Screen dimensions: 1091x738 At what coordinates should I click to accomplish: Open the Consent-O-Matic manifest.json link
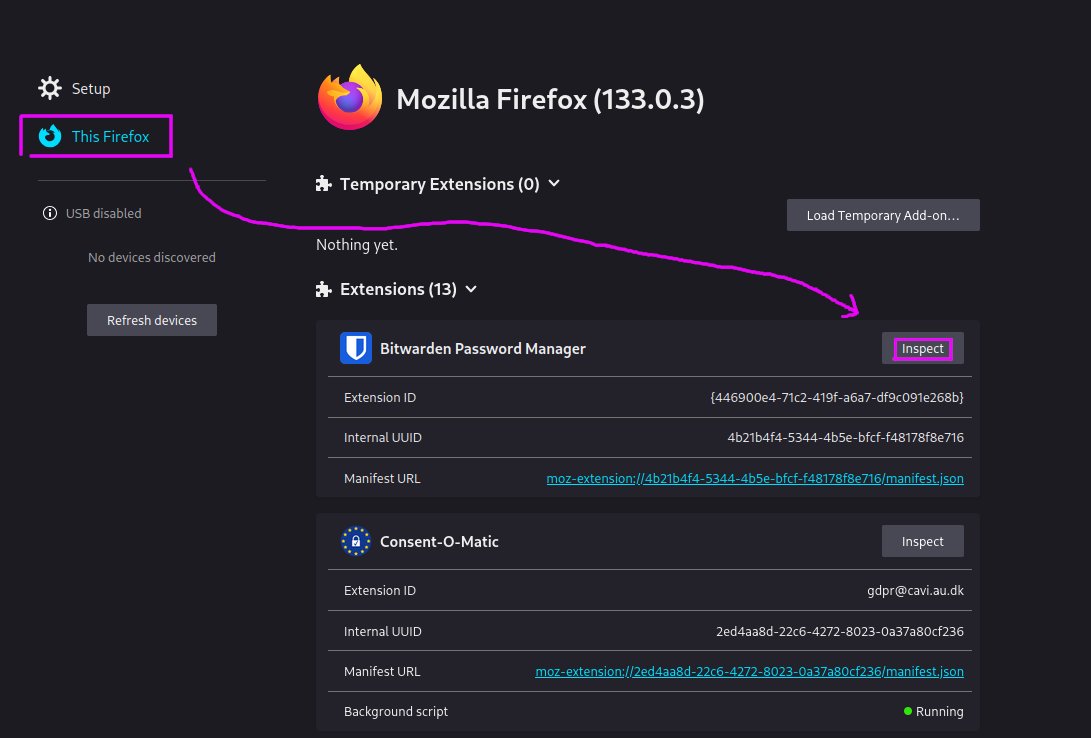(x=749, y=671)
